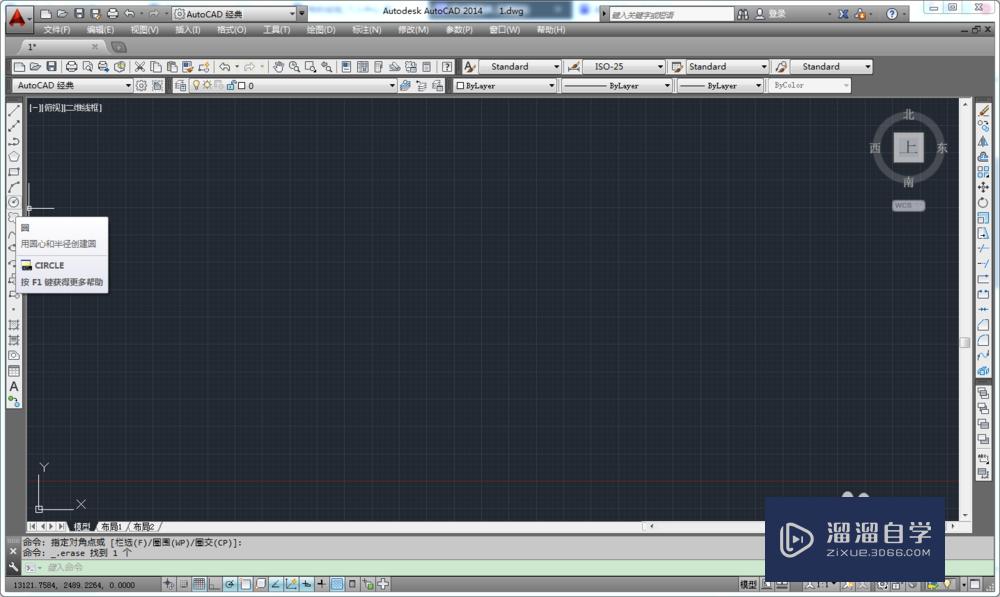Toggle Quick Properties in status bar
This screenshot has width=1000, height=597.
pos(352,584)
